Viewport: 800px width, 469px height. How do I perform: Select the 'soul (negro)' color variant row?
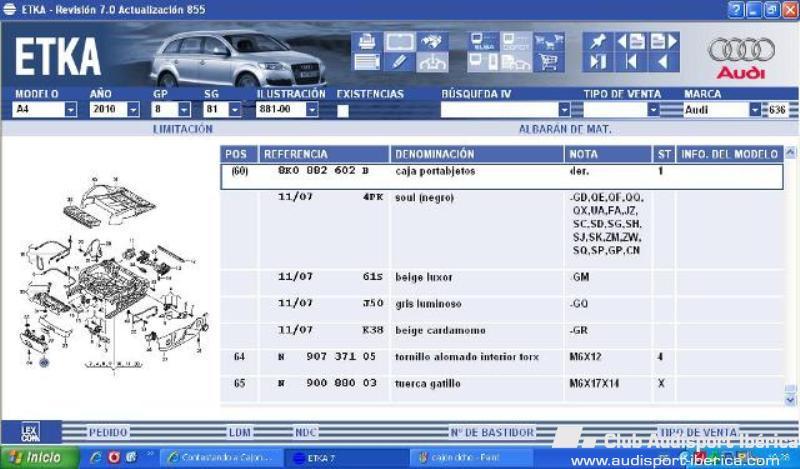(x=502, y=230)
